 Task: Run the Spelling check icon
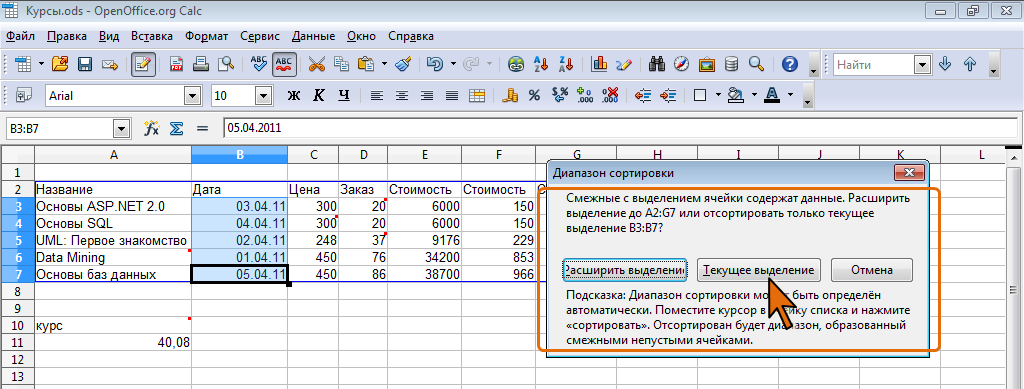coord(259,64)
